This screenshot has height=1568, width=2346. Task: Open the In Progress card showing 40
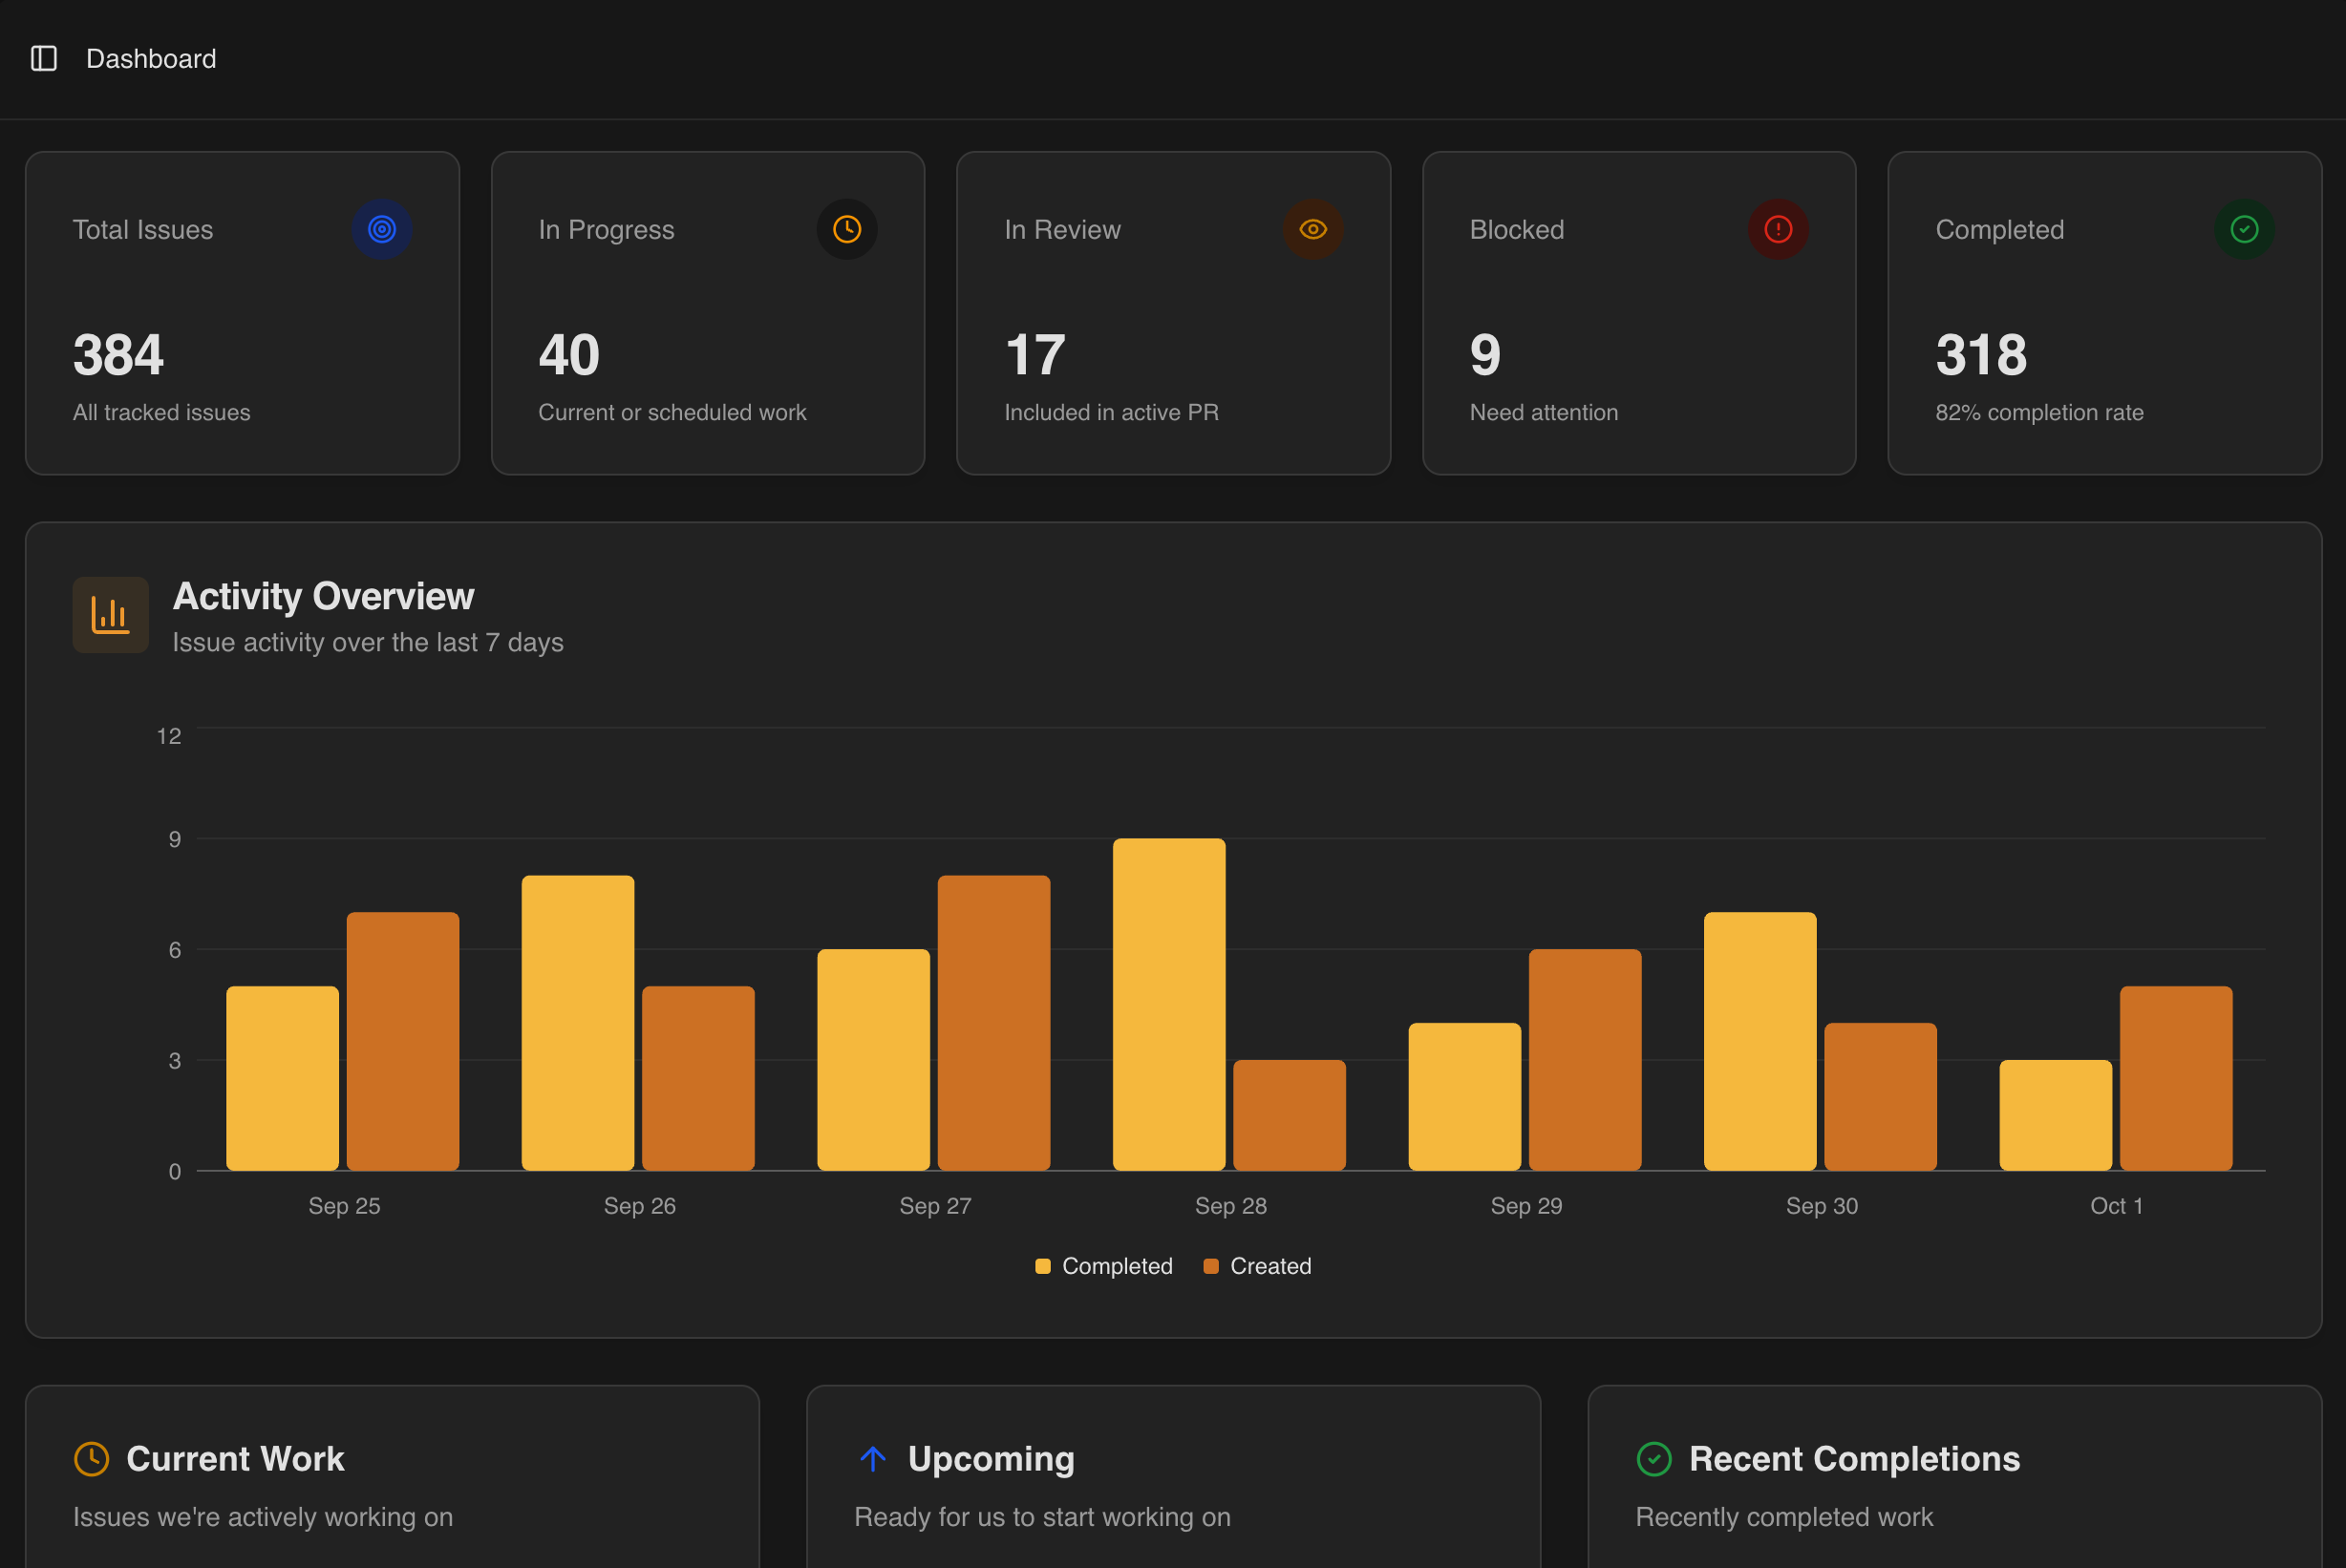708,313
